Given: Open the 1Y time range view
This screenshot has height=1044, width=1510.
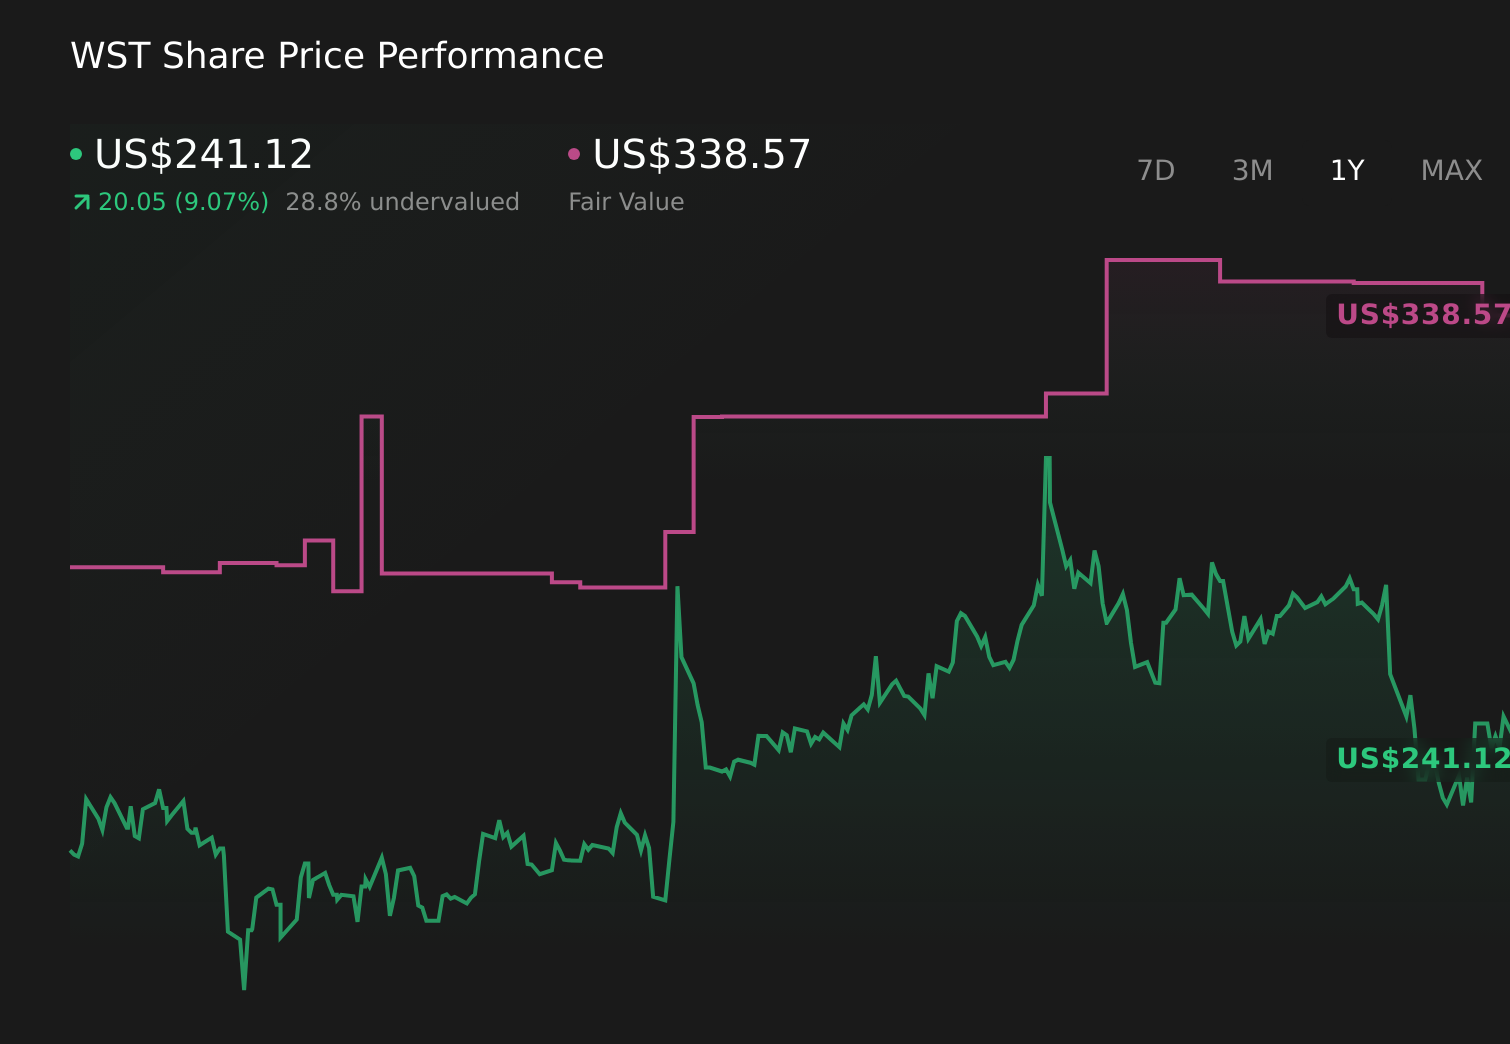Looking at the screenshot, I should click(x=1346, y=170).
